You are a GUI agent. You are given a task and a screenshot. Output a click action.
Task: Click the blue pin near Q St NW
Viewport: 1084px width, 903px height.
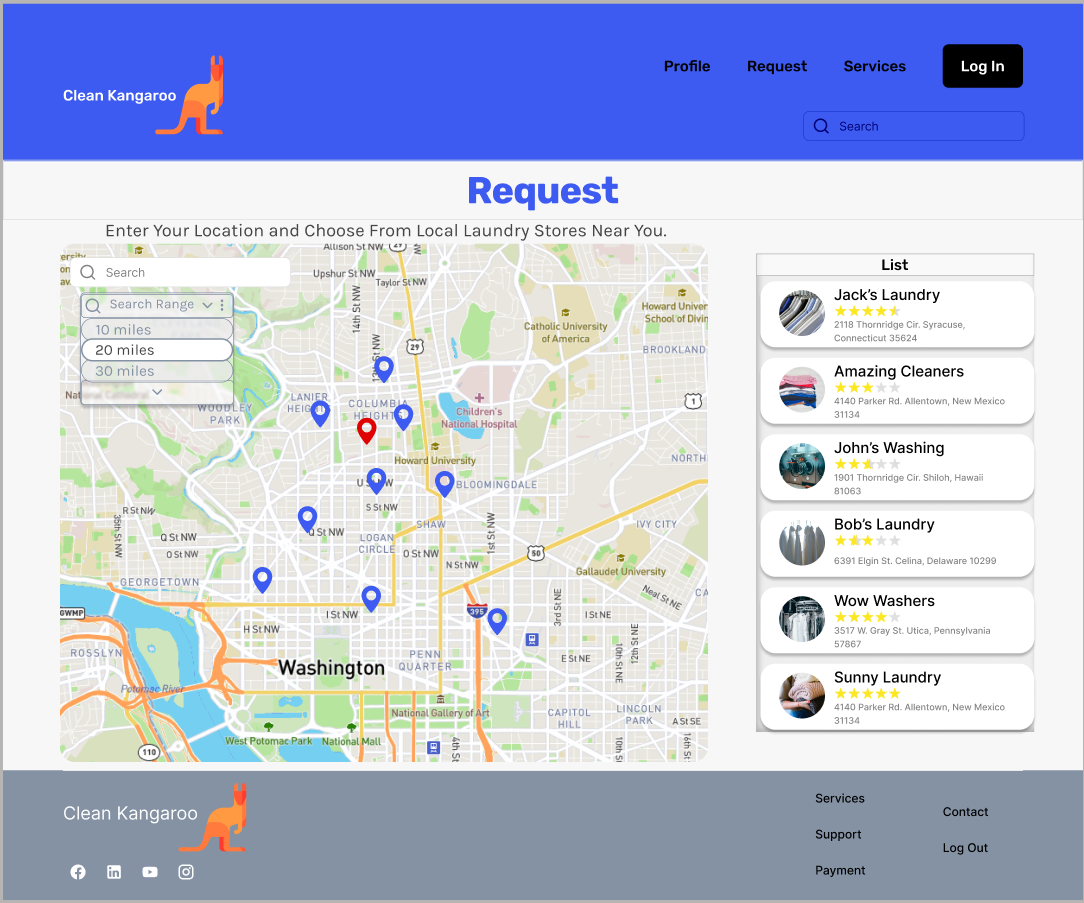tap(308, 519)
